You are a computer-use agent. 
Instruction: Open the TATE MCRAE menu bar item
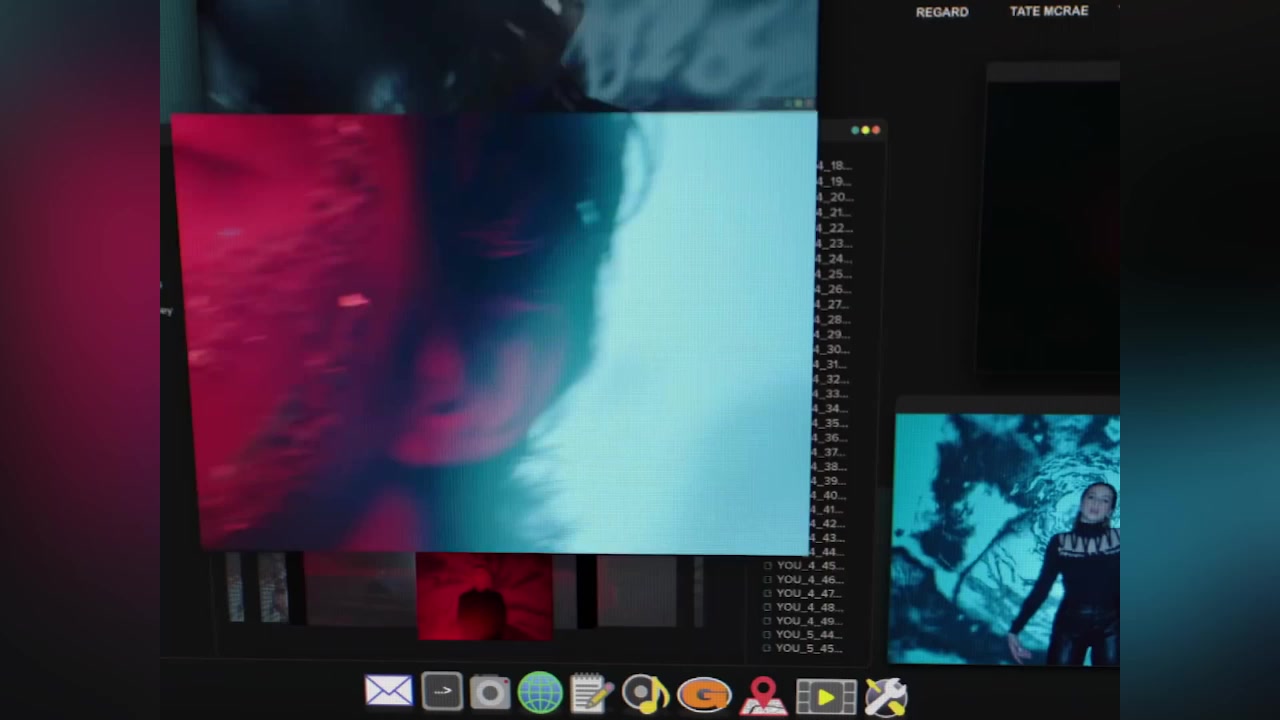coord(1049,11)
